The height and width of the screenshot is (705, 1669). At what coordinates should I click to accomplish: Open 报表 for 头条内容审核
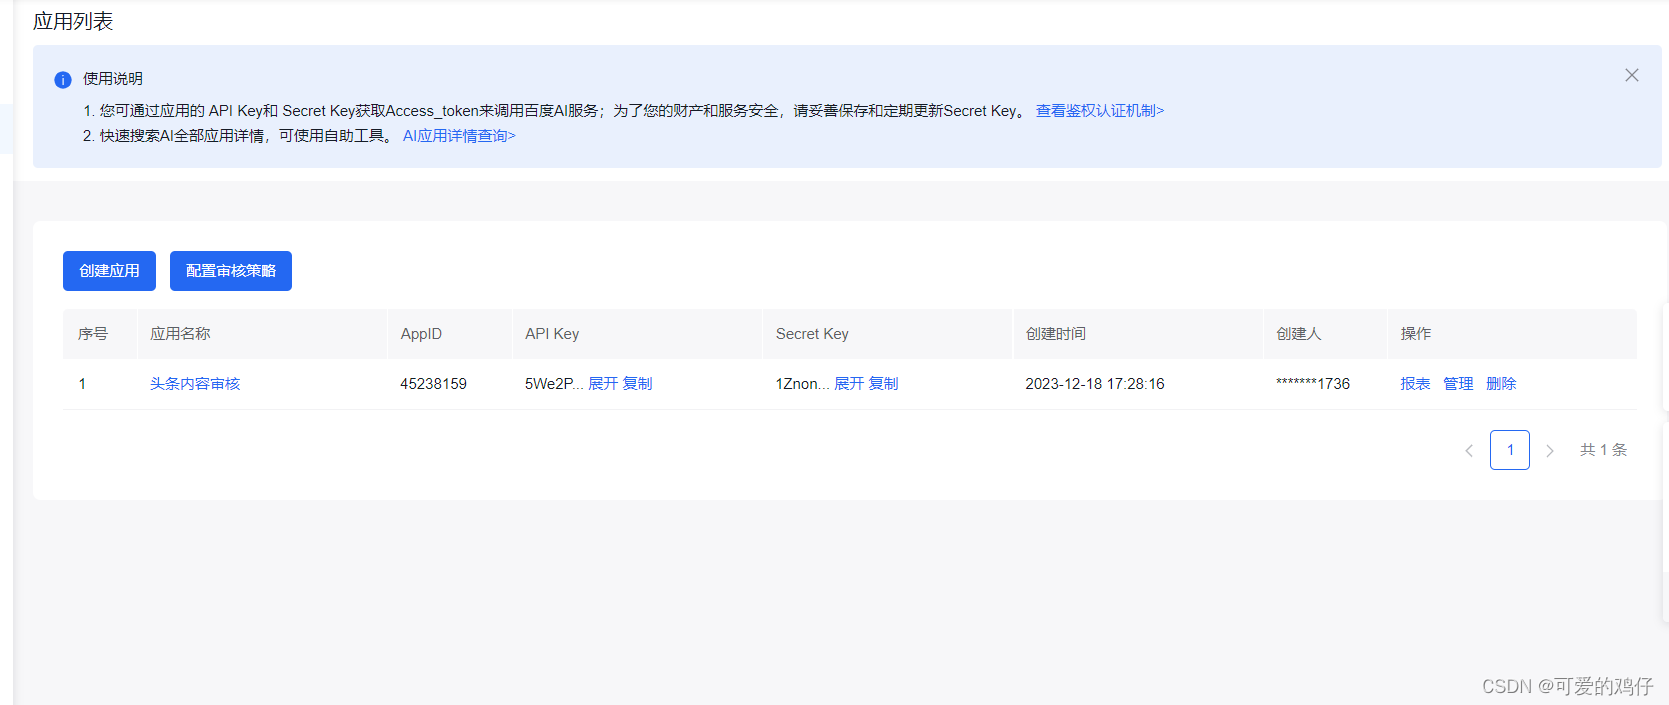(x=1415, y=384)
